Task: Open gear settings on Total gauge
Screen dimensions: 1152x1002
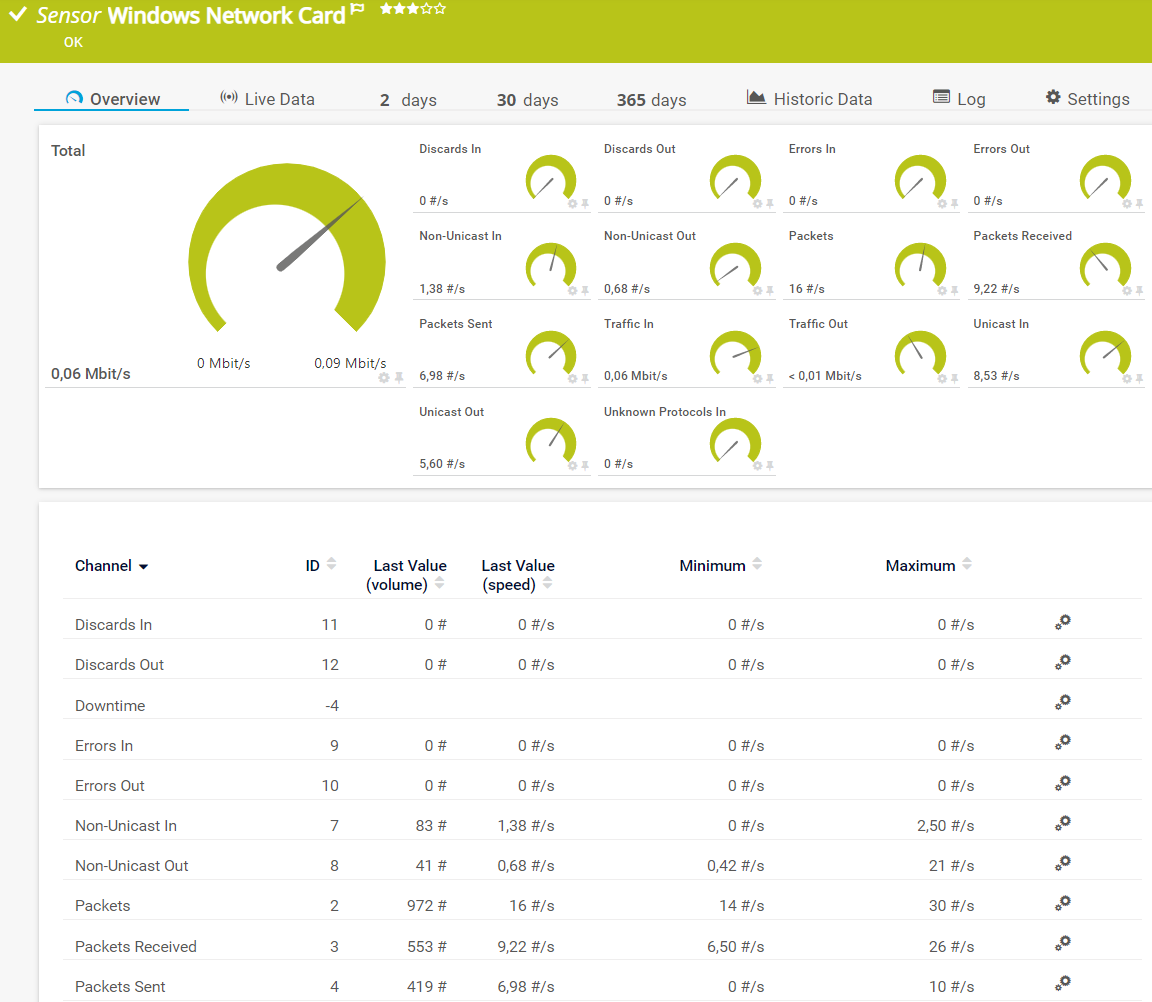Action: [x=384, y=378]
